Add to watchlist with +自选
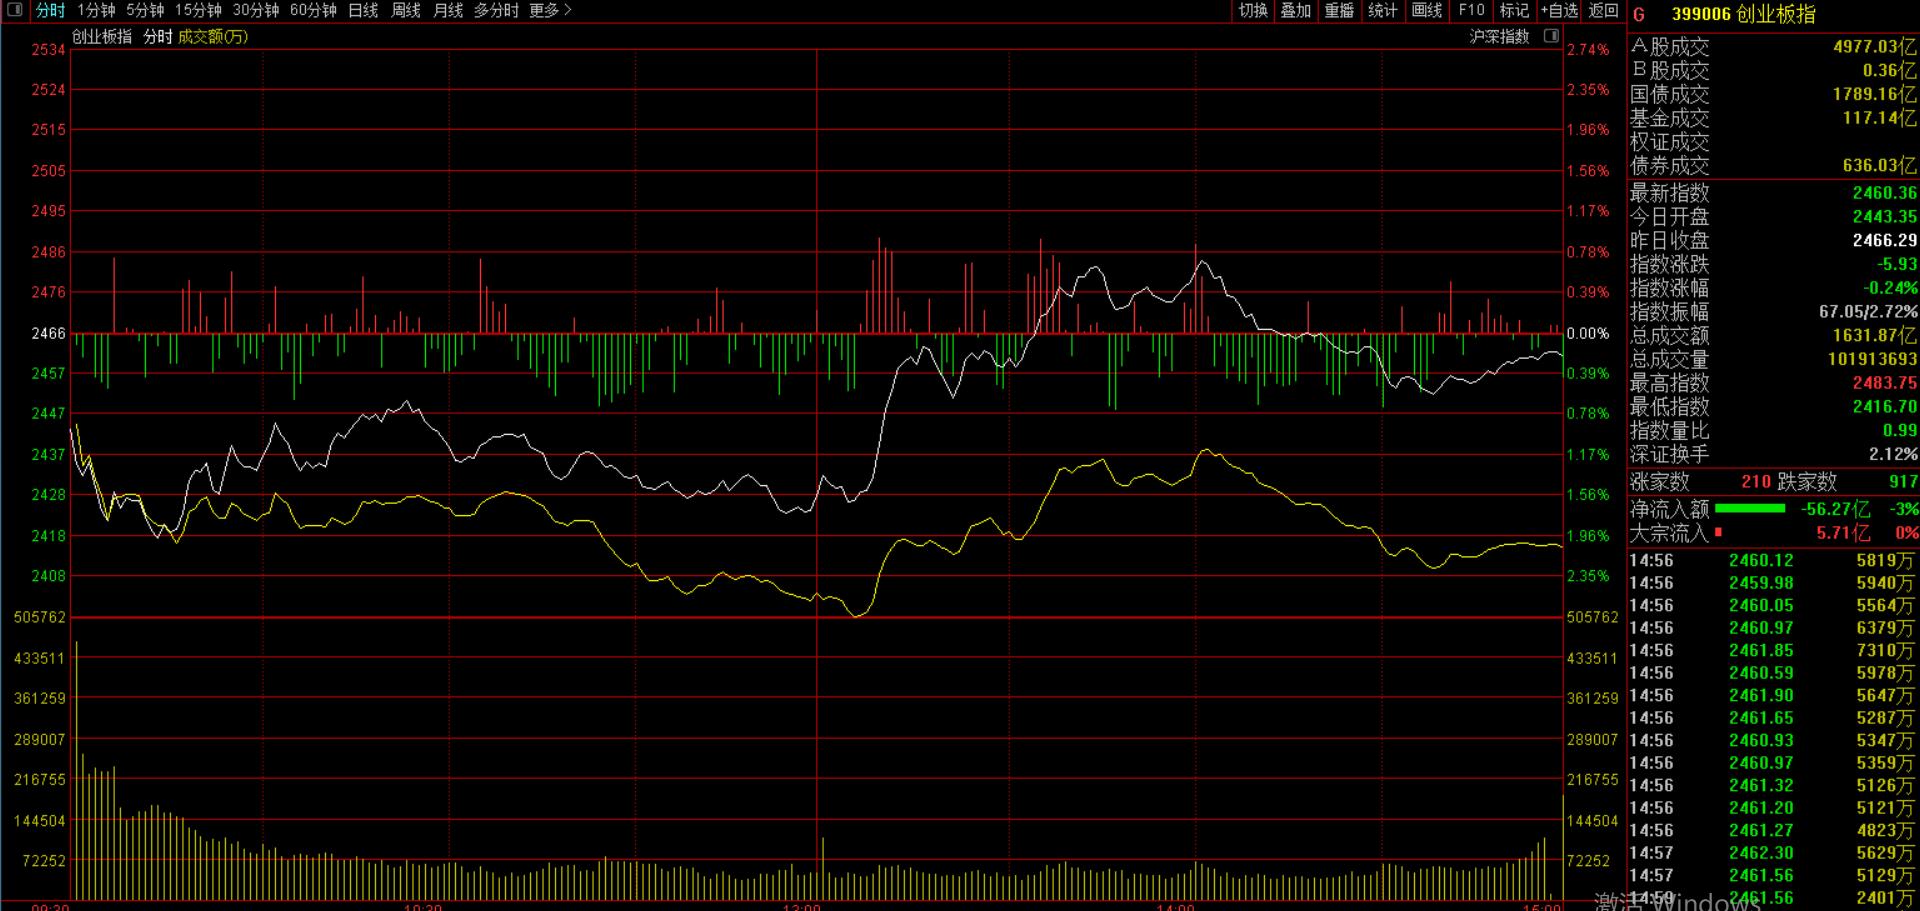This screenshot has height=911, width=1920. (x=1559, y=10)
